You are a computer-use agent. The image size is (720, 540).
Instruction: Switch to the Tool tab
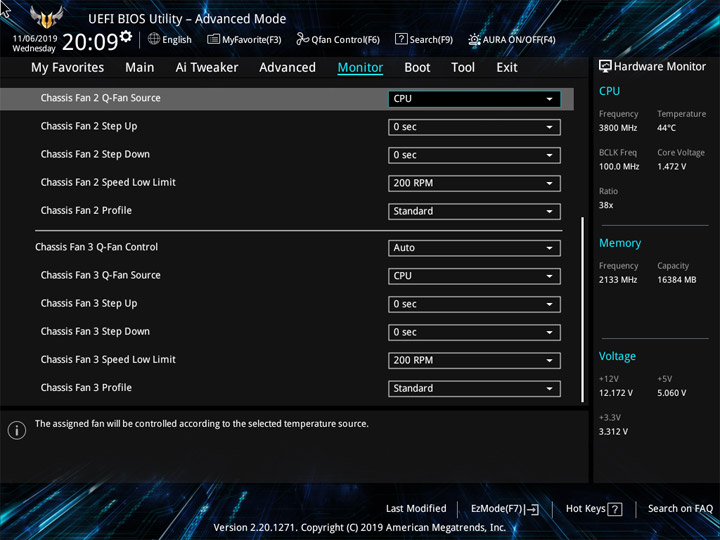click(463, 68)
